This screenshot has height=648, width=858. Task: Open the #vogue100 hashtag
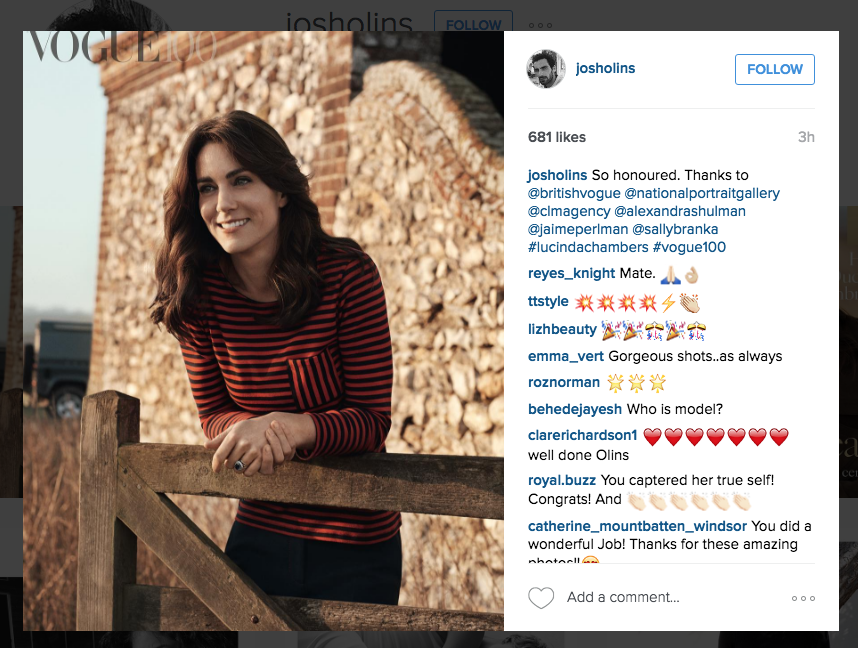pos(689,247)
